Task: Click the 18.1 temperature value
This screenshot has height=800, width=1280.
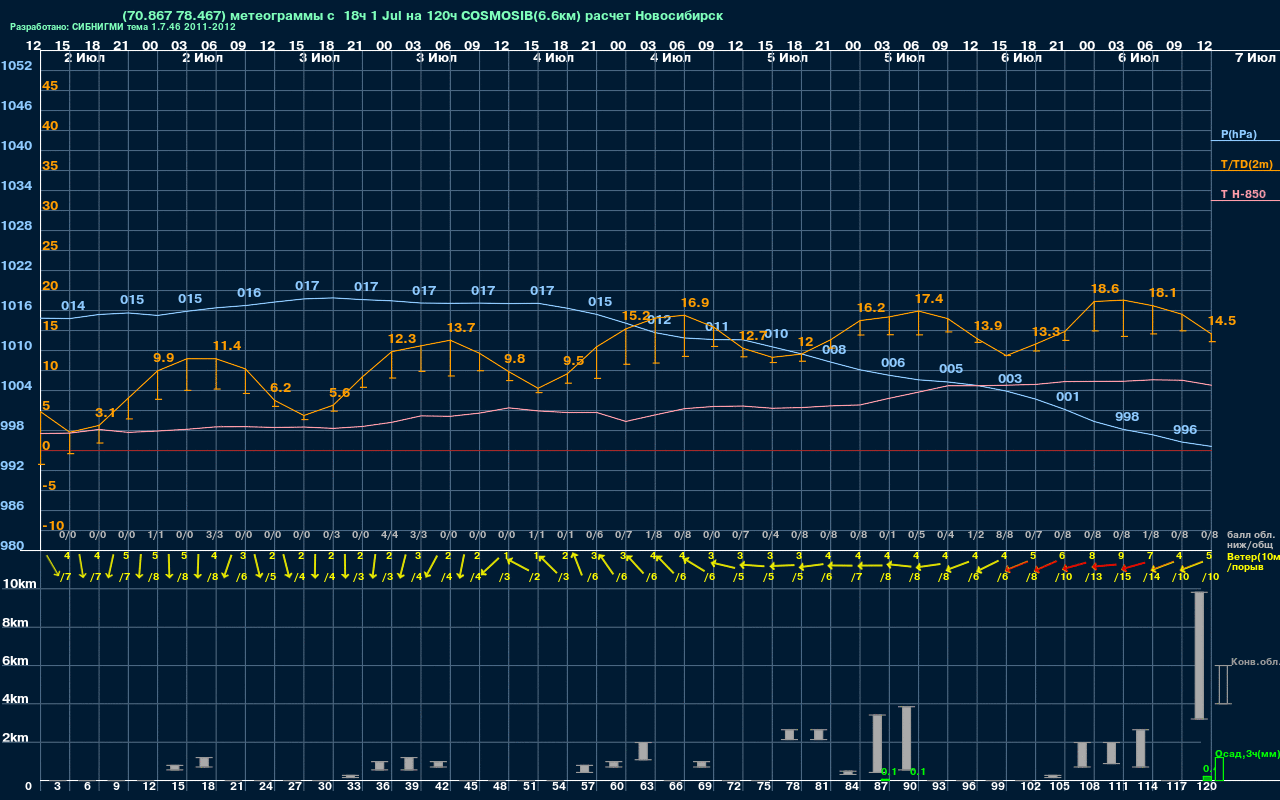Action: pos(1163,293)
